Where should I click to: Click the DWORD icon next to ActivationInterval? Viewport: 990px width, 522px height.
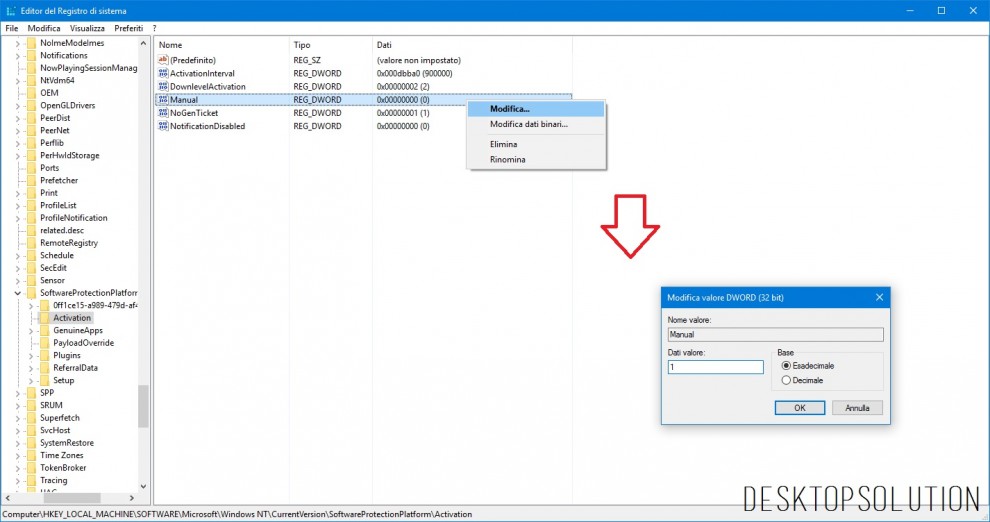click(x=163, y=74)
